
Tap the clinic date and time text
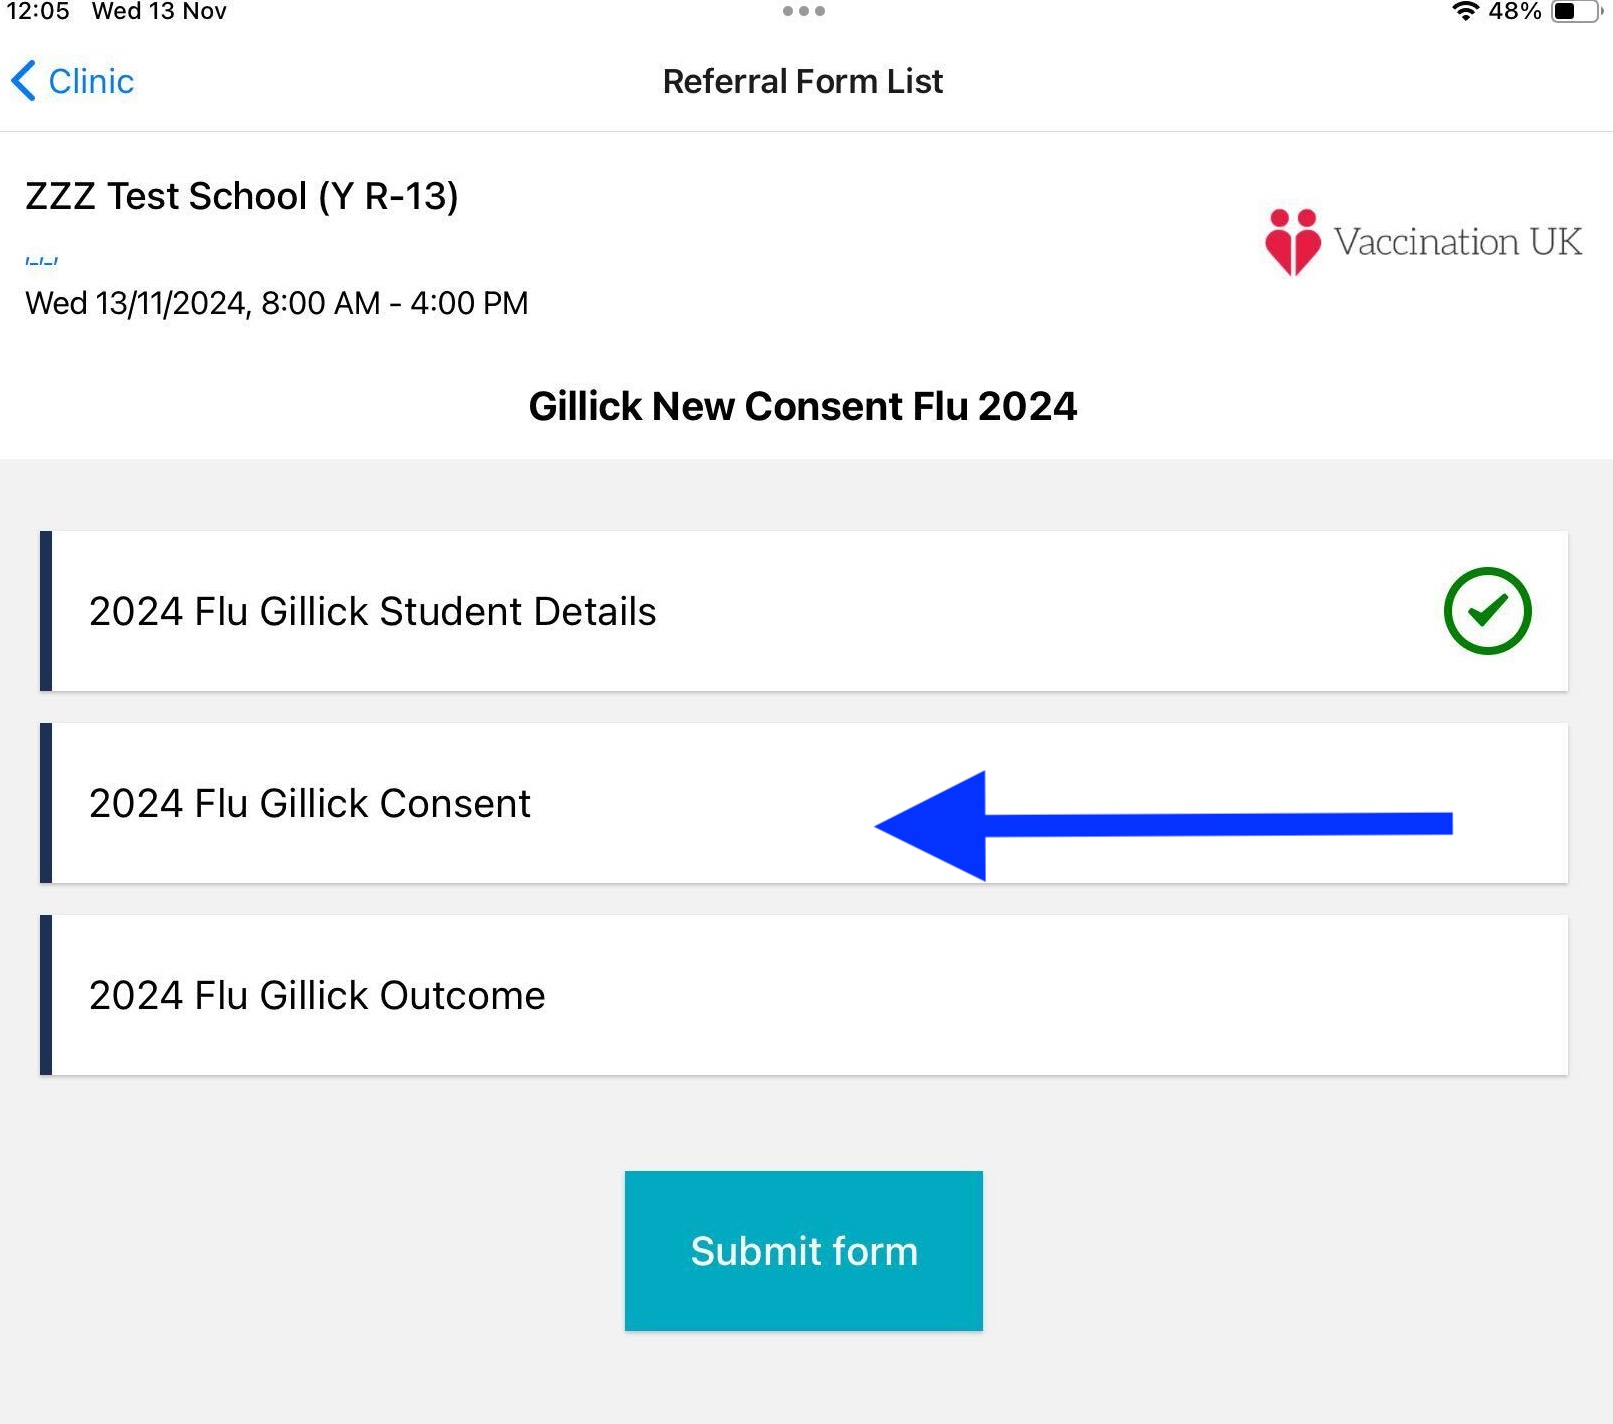[276, 303]
